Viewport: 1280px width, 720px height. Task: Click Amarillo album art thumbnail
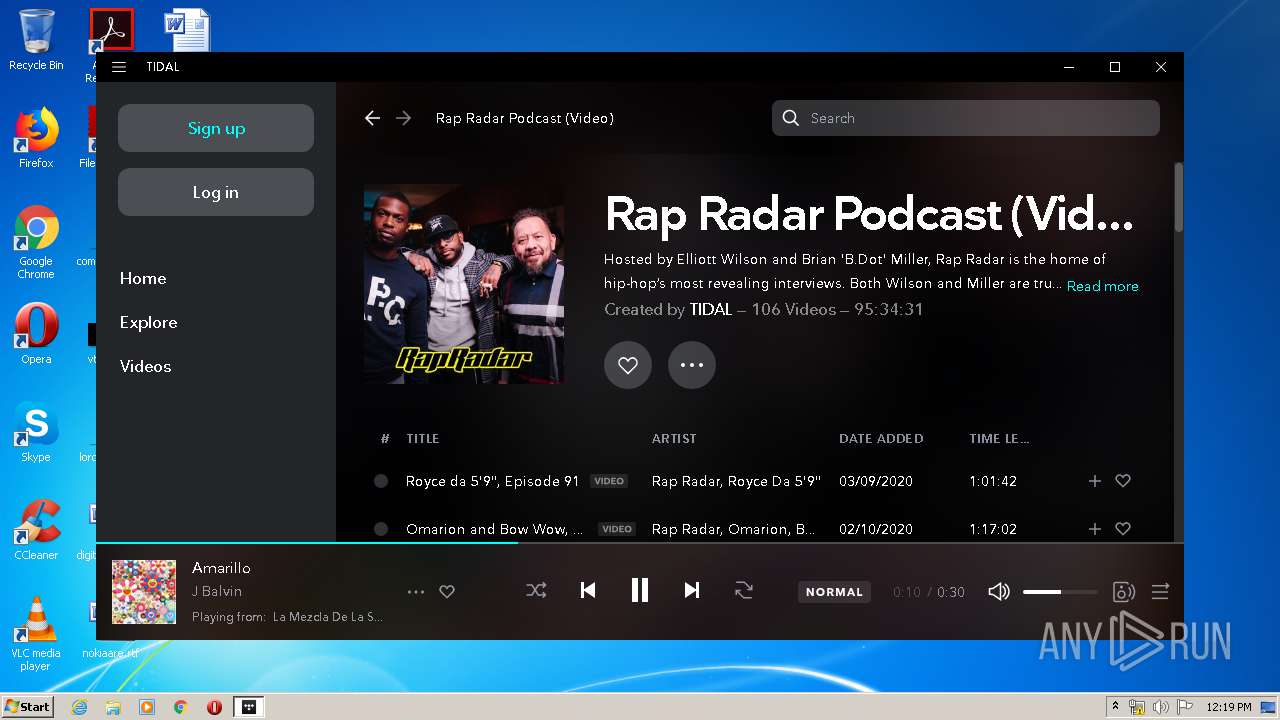(x=144, y=592)
